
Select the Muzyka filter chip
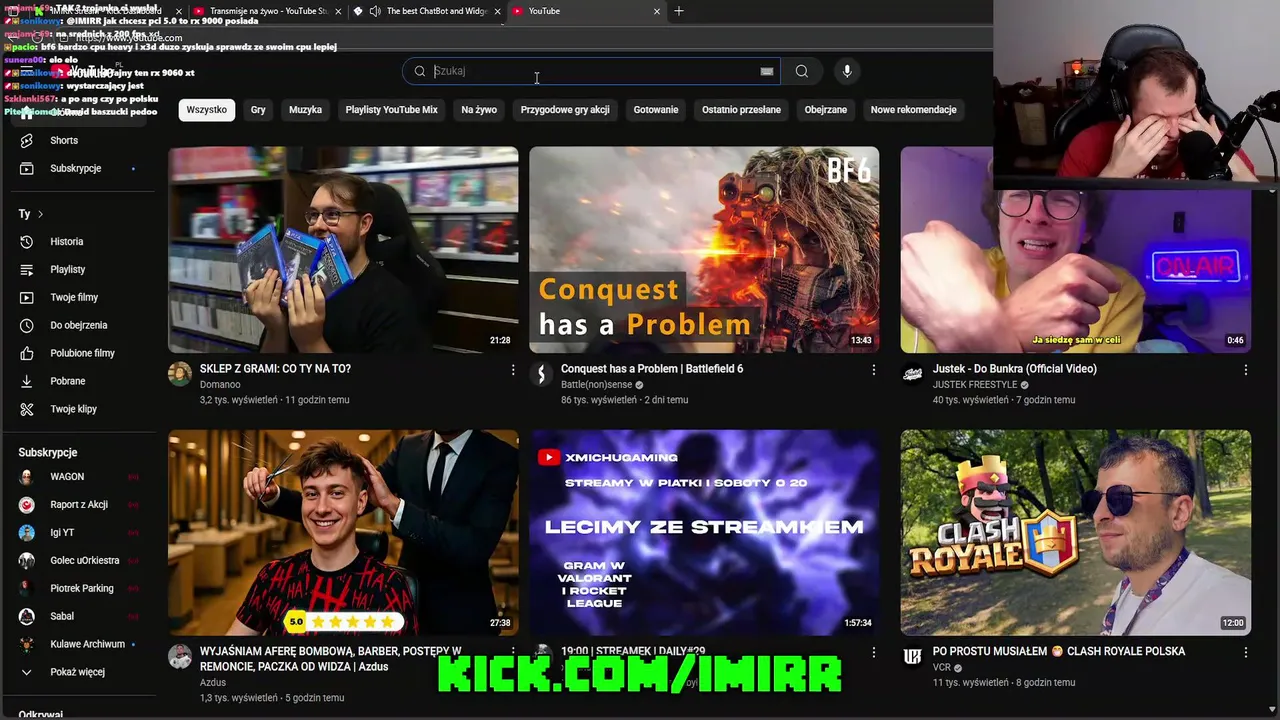(x=305, y=110)
